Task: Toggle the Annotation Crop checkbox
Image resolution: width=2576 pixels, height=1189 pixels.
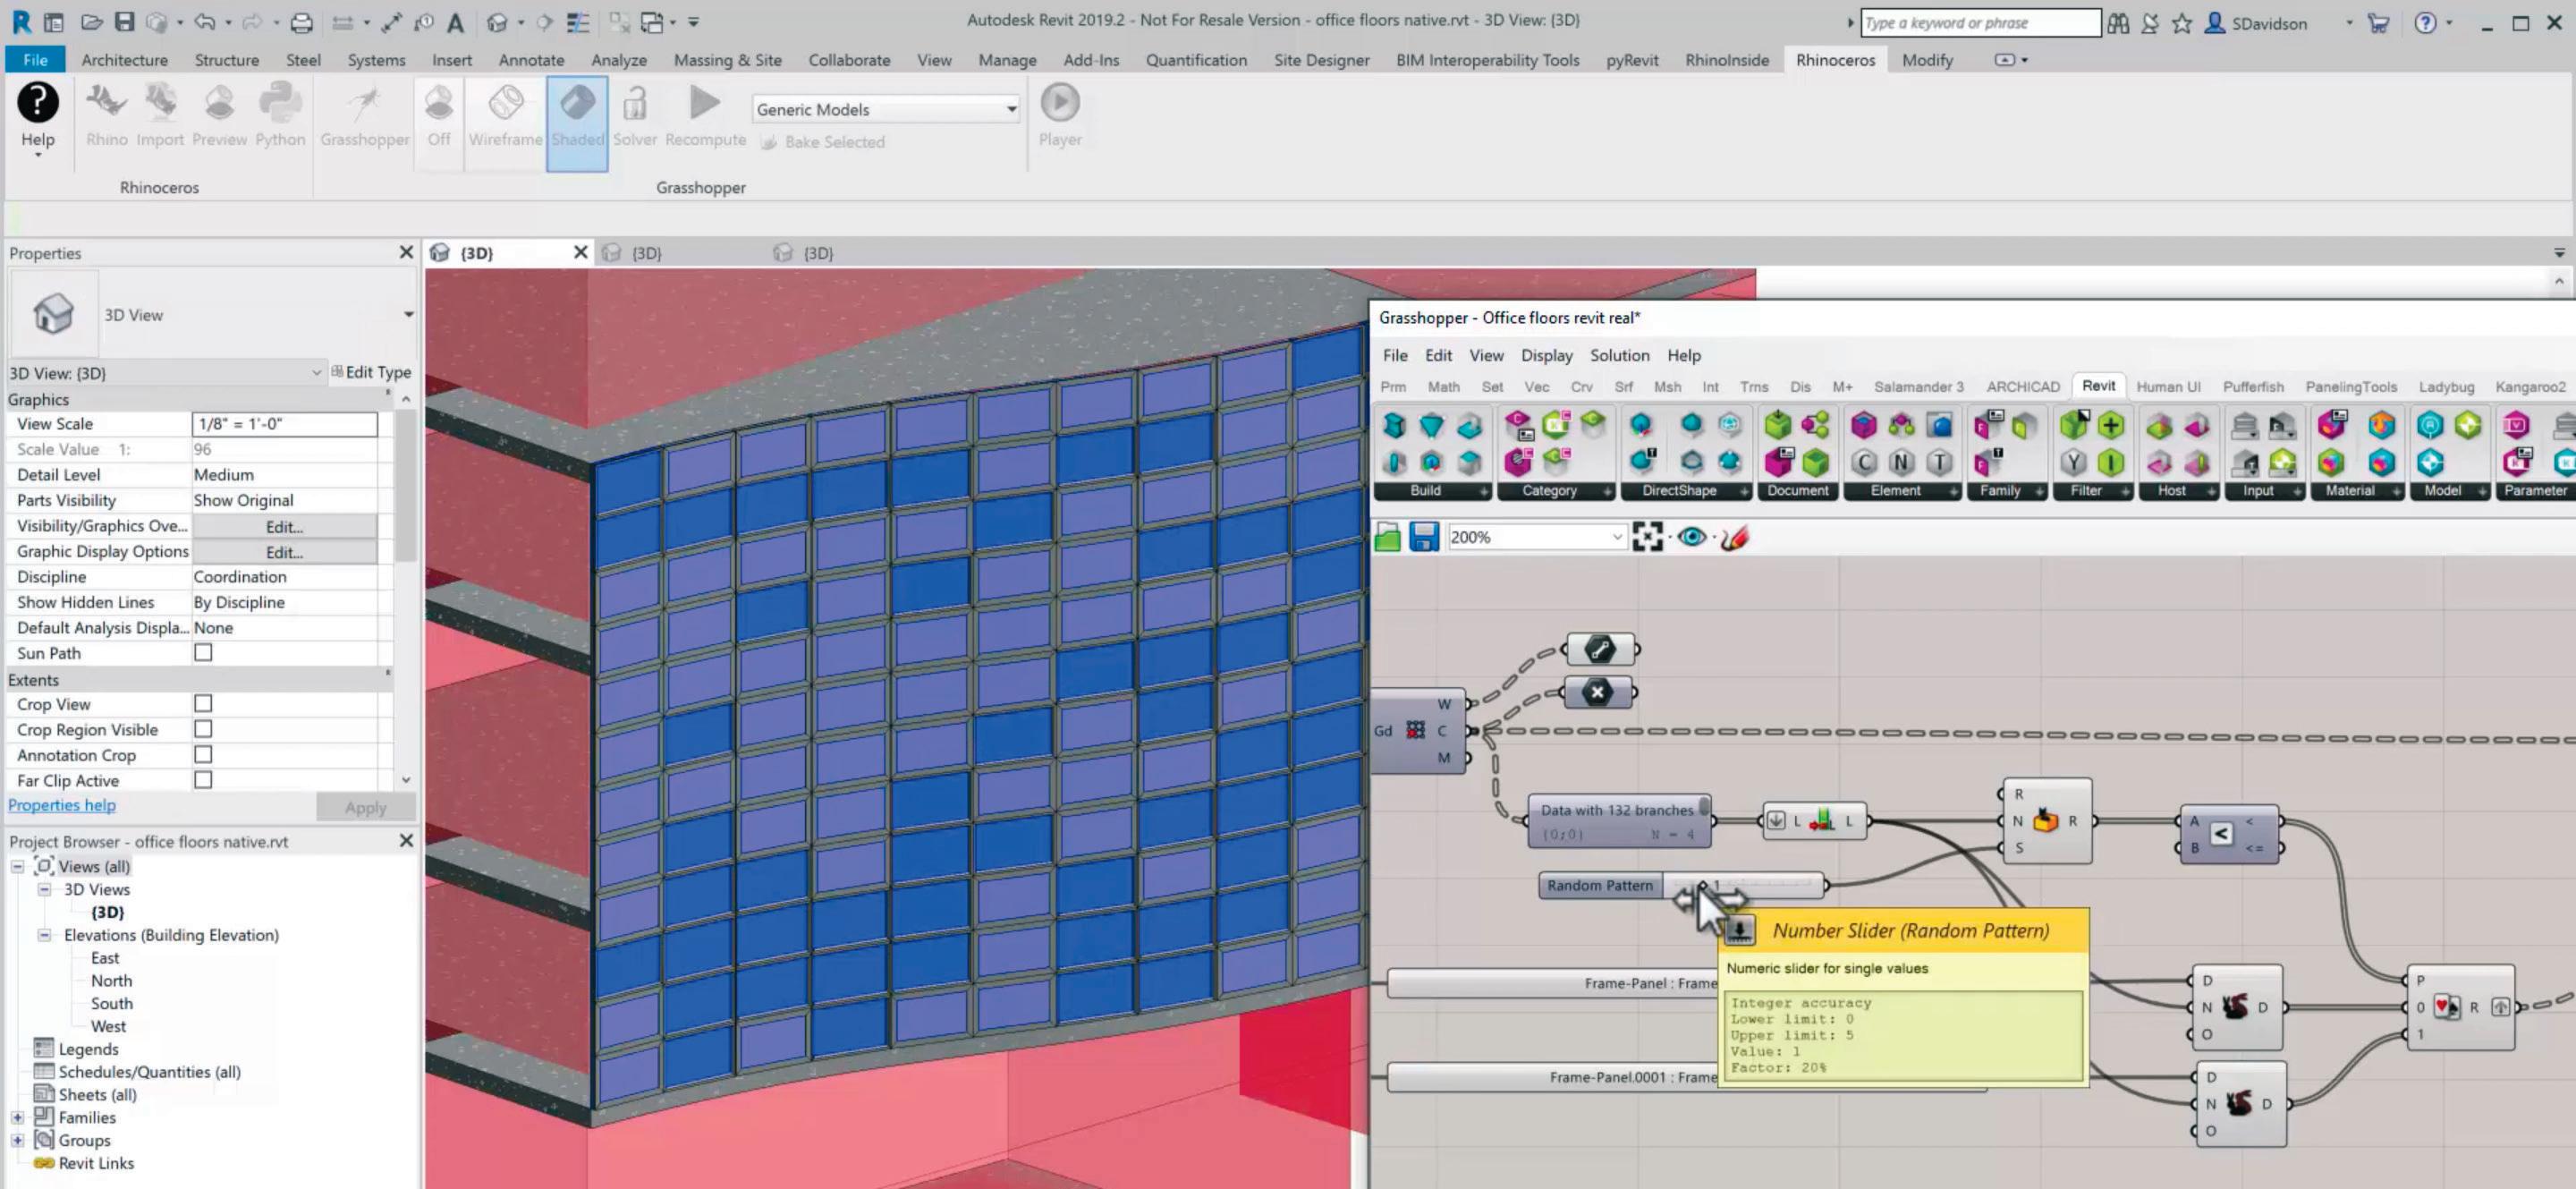Action: (x=203, y=755)
